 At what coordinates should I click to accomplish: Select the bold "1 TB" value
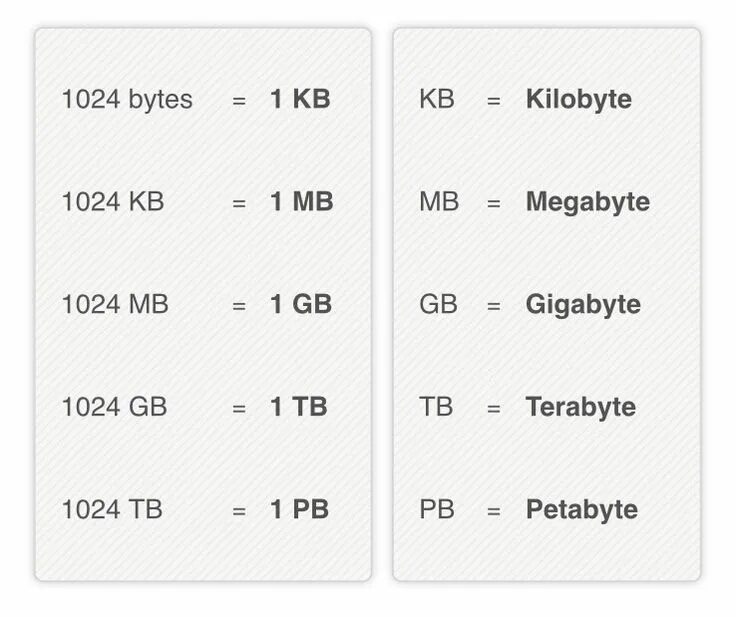pos(298,407)
